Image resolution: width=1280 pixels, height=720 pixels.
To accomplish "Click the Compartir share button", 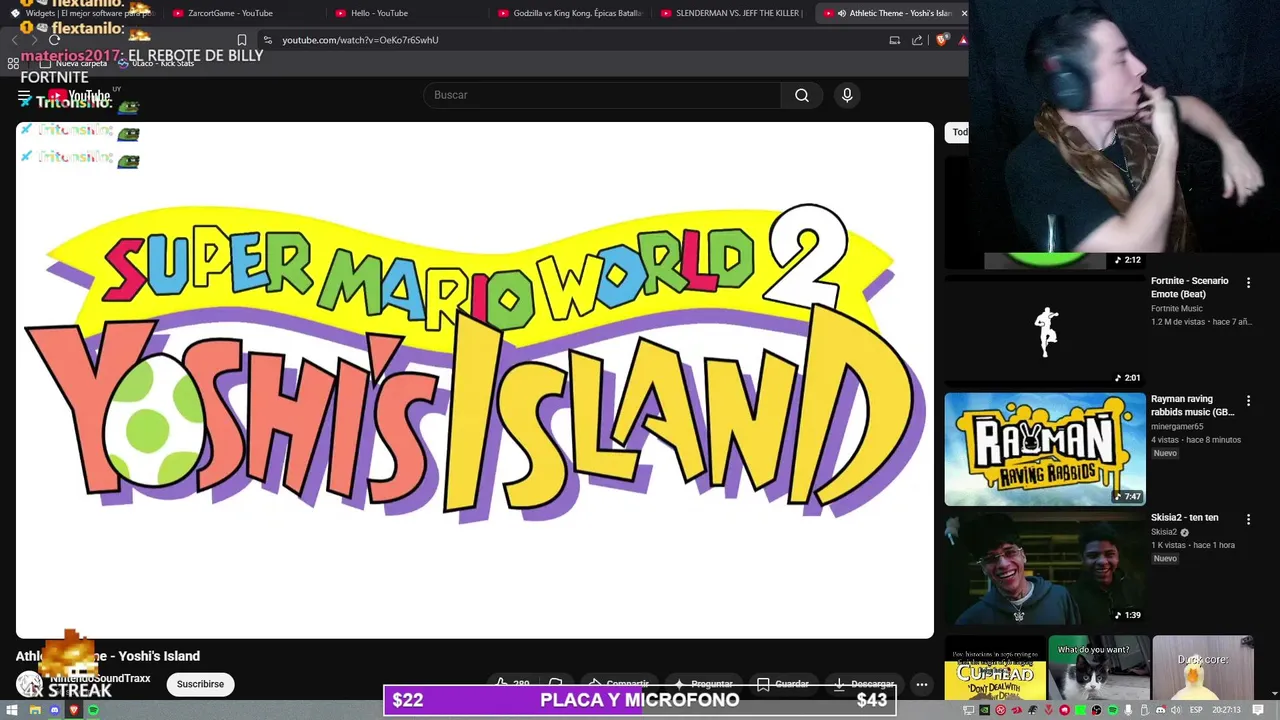I will (618, 684).
